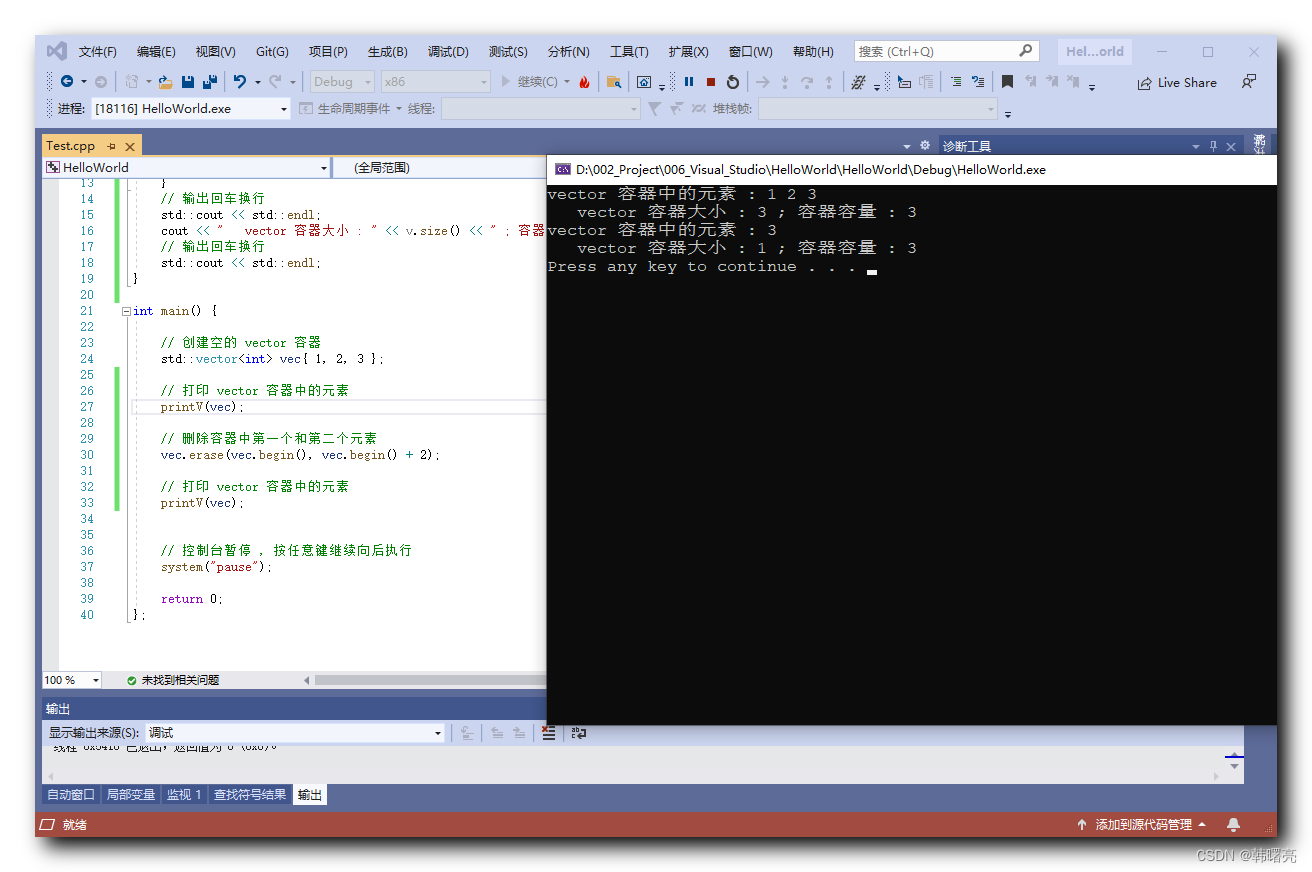Click the Continue (继续) button
Screen dimensions: 1312x872
530,82
